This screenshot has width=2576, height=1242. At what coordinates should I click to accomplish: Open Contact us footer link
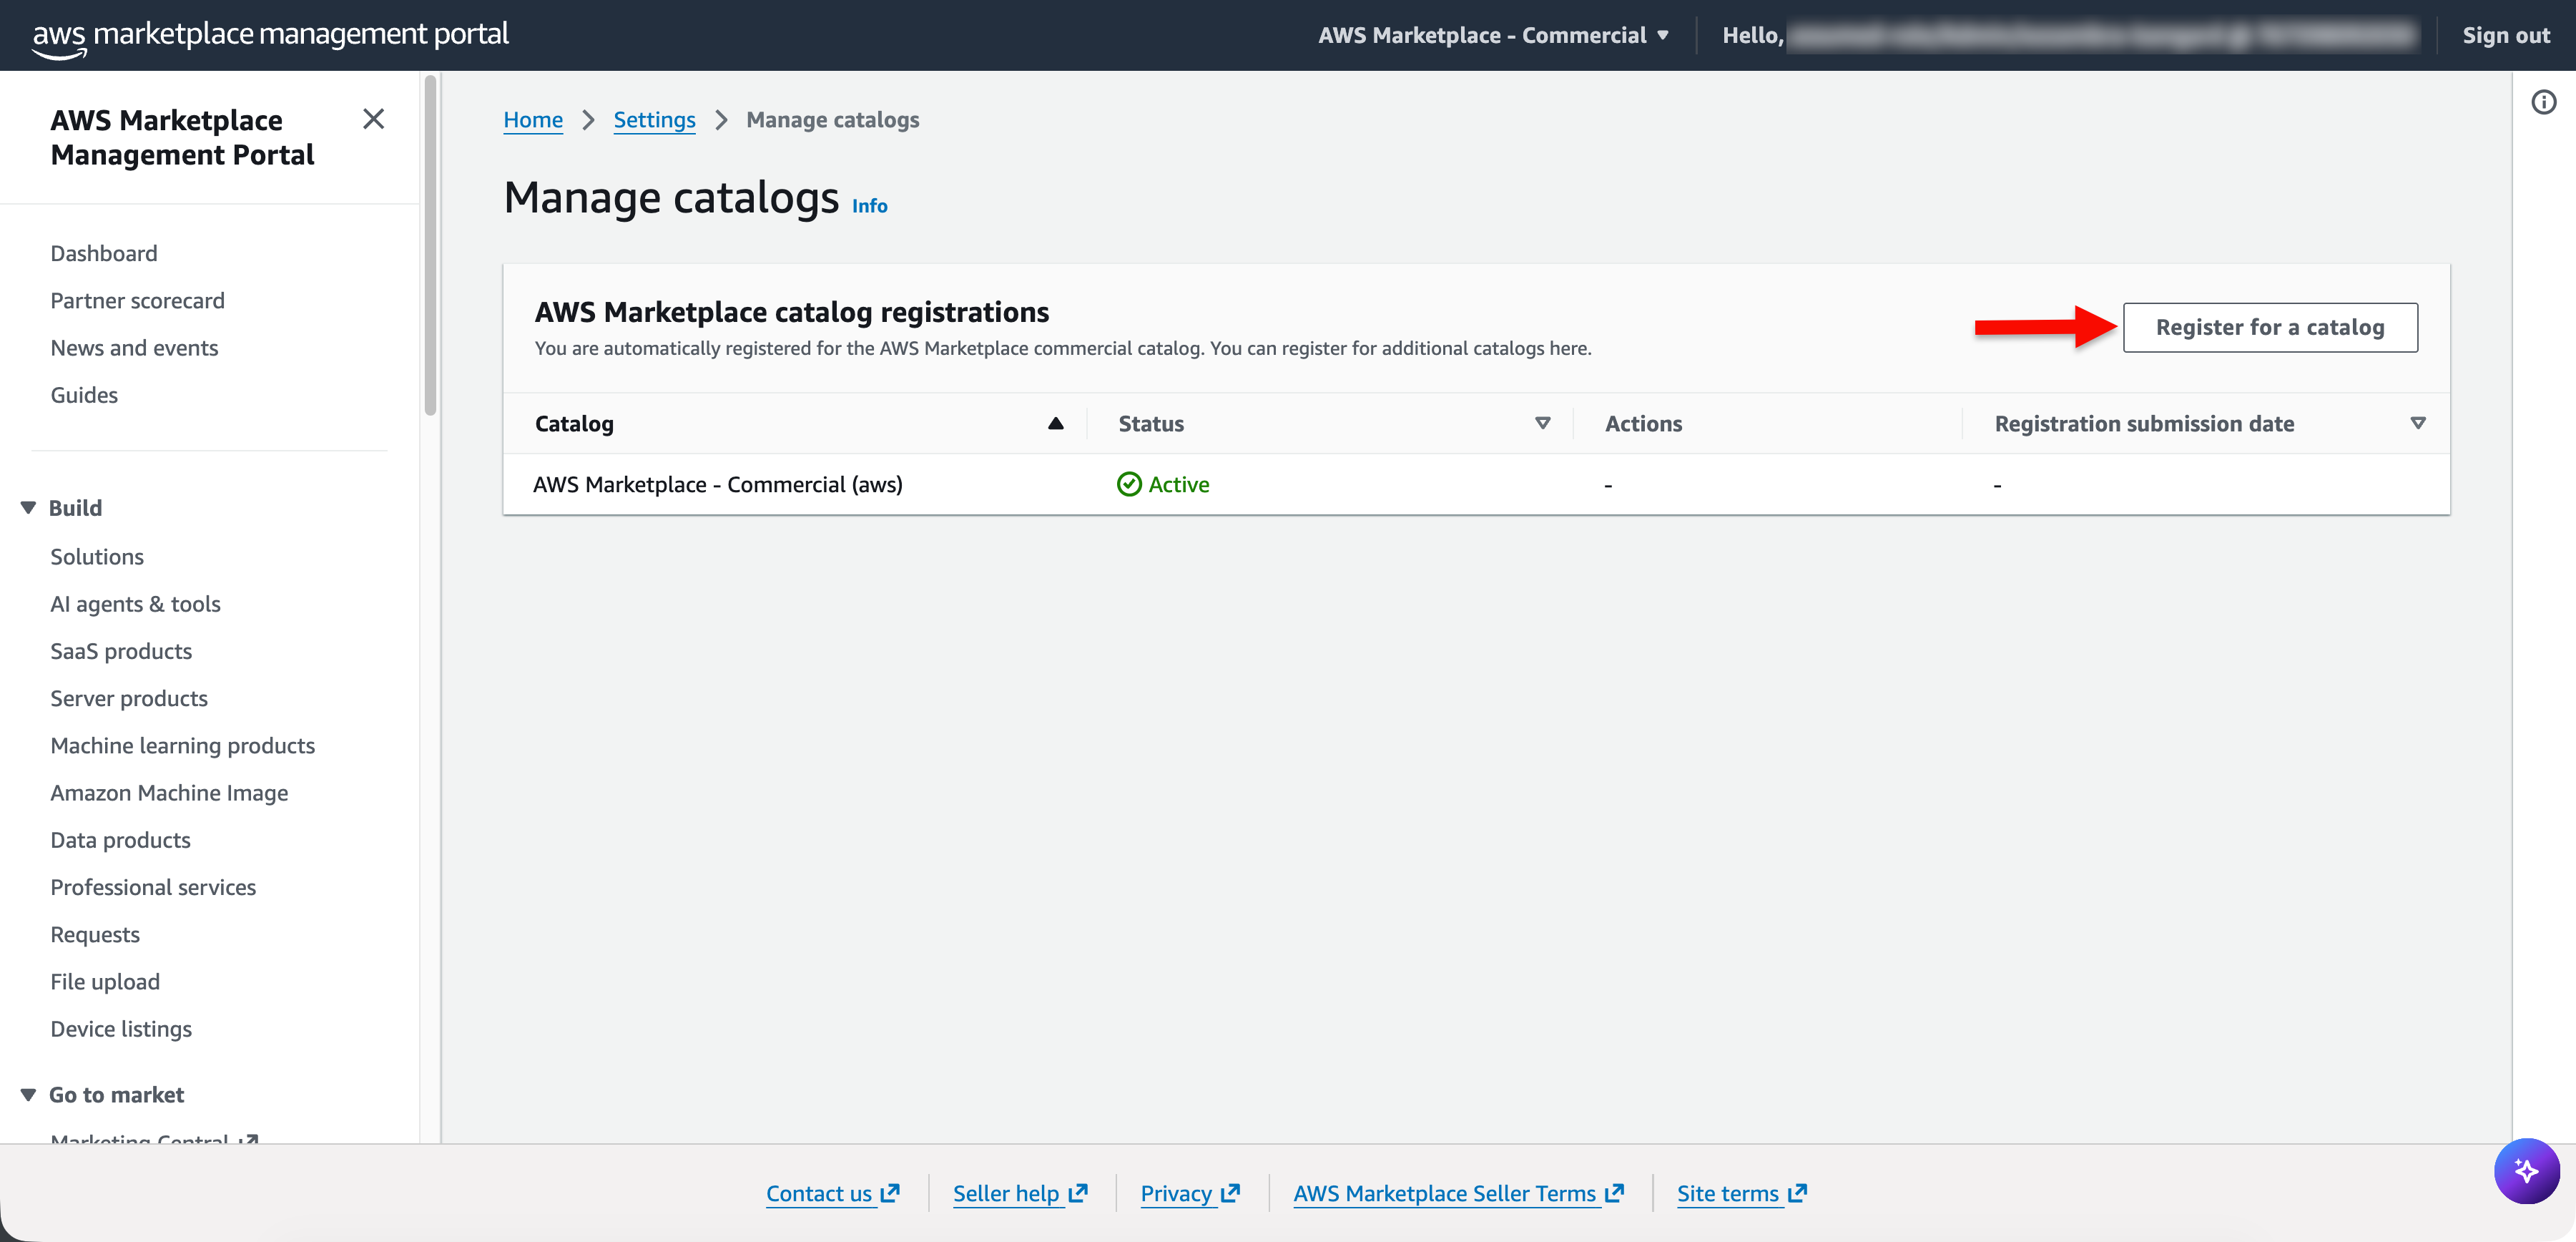point(832,1193)
